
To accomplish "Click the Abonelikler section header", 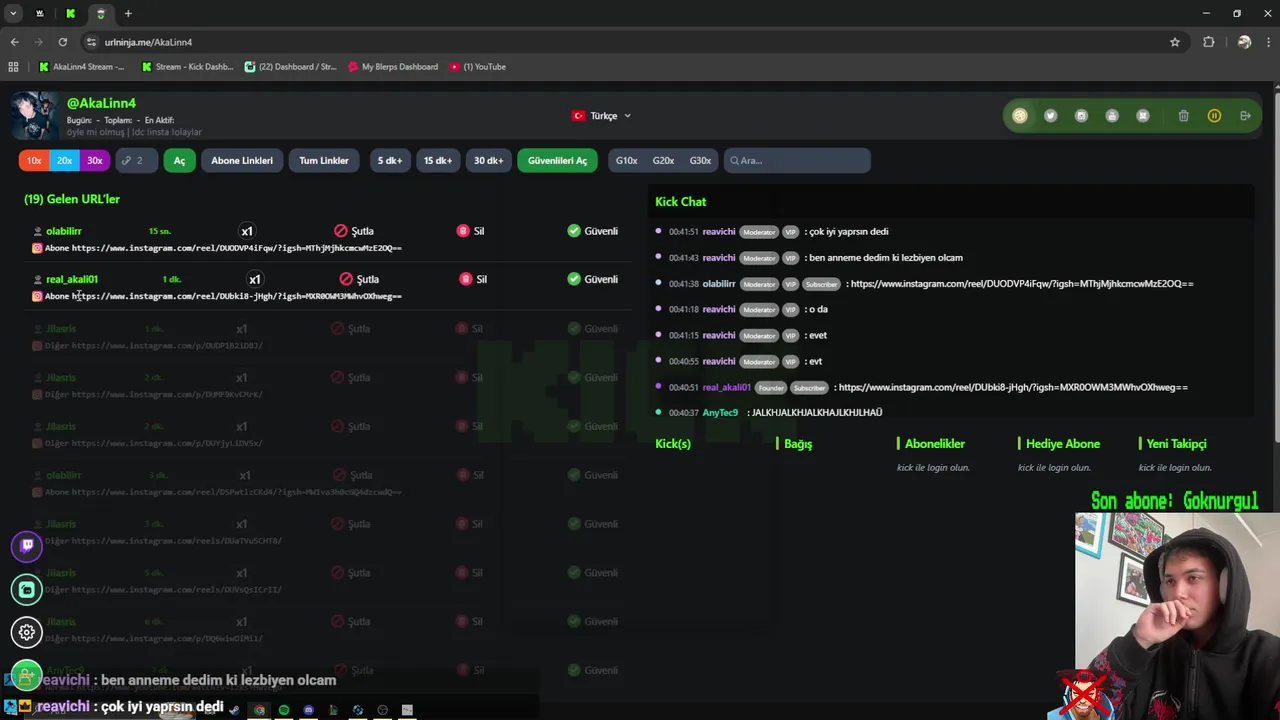I will point(934,444).
